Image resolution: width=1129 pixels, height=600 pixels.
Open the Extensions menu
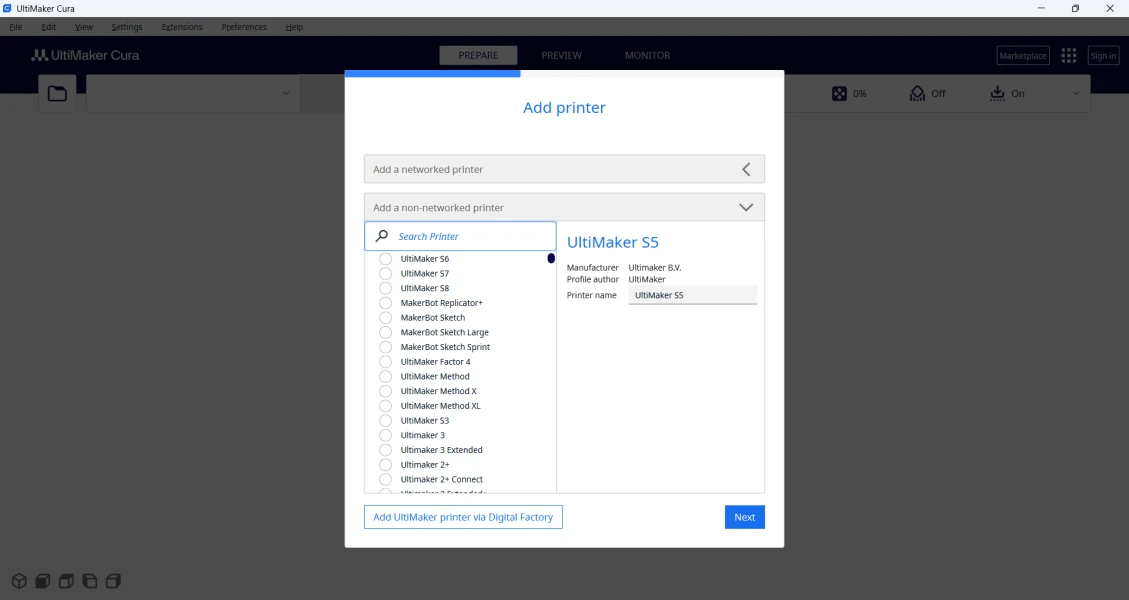coord(182,27)
